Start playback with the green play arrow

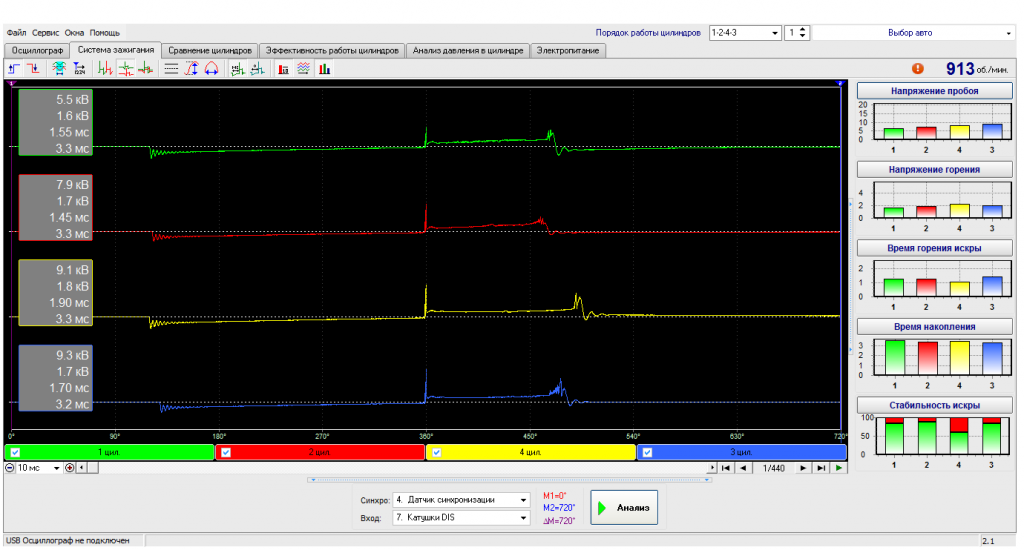[x=839, y=468]
